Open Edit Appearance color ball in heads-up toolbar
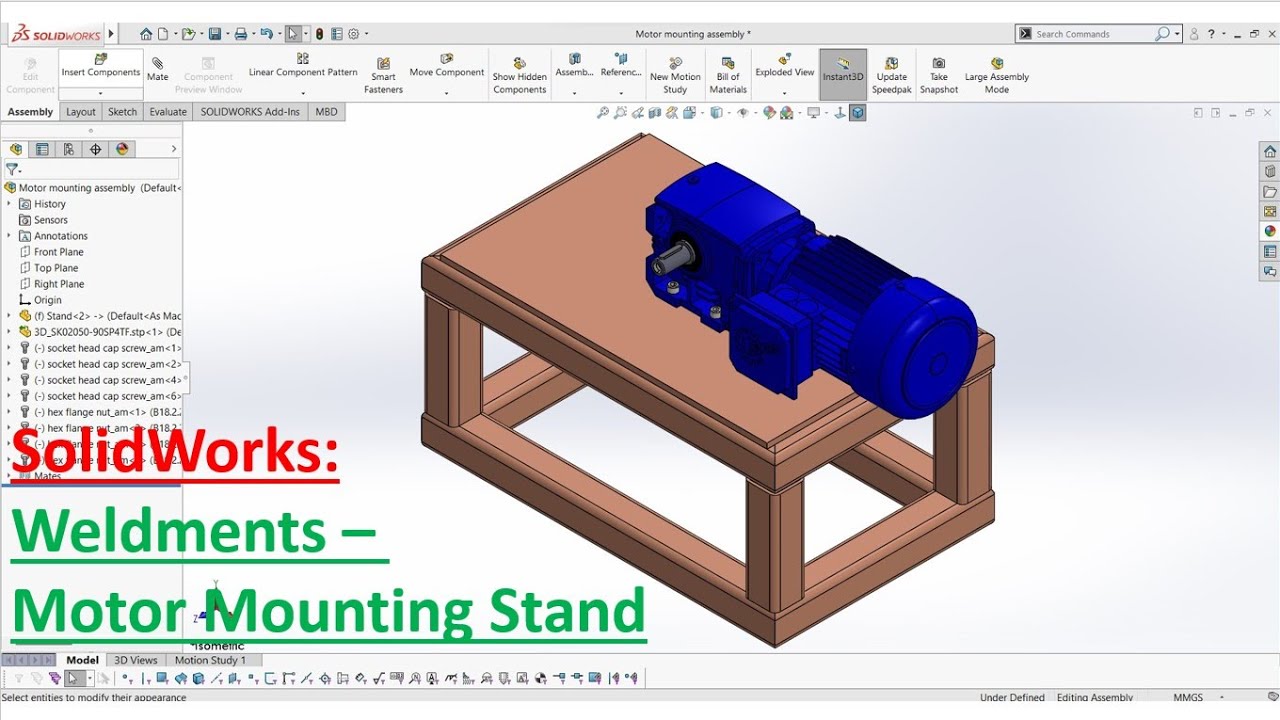The image size is (1280, 720). click(769, 113)
